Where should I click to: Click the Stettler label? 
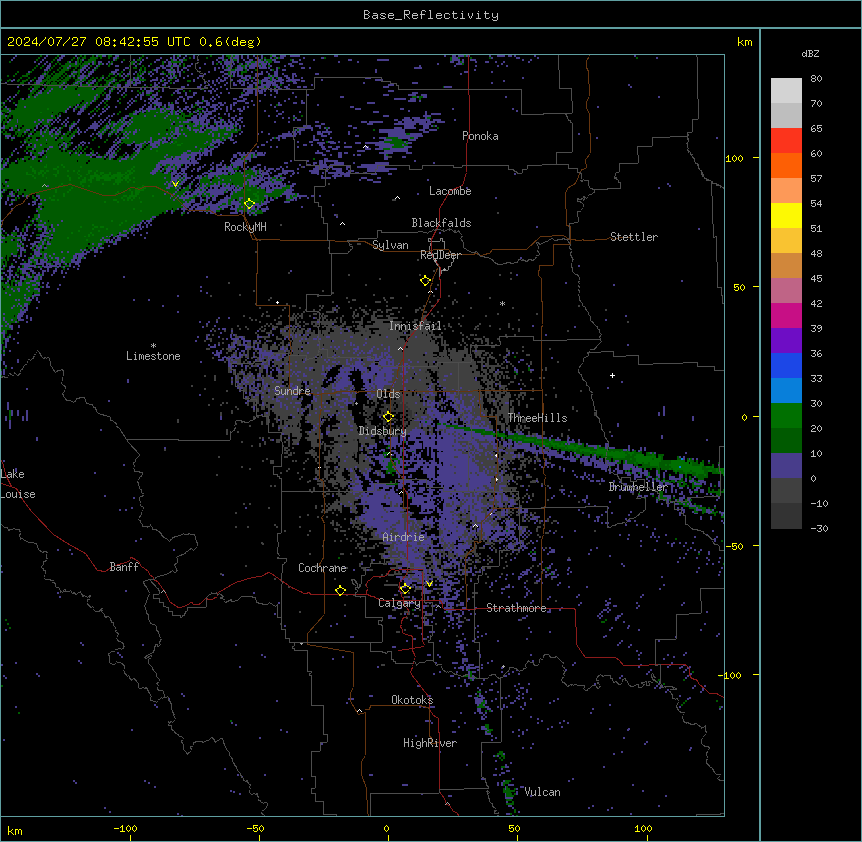tap(634, 237)
